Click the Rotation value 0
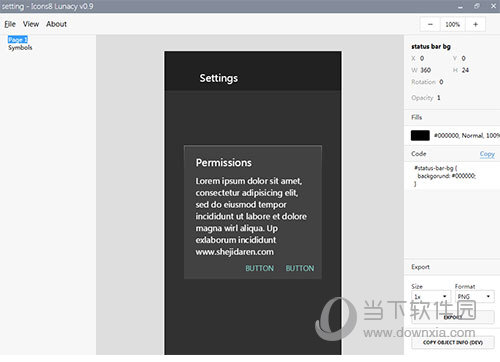The image size is (500, 362). pyautogui.click(x=441, y=82)
